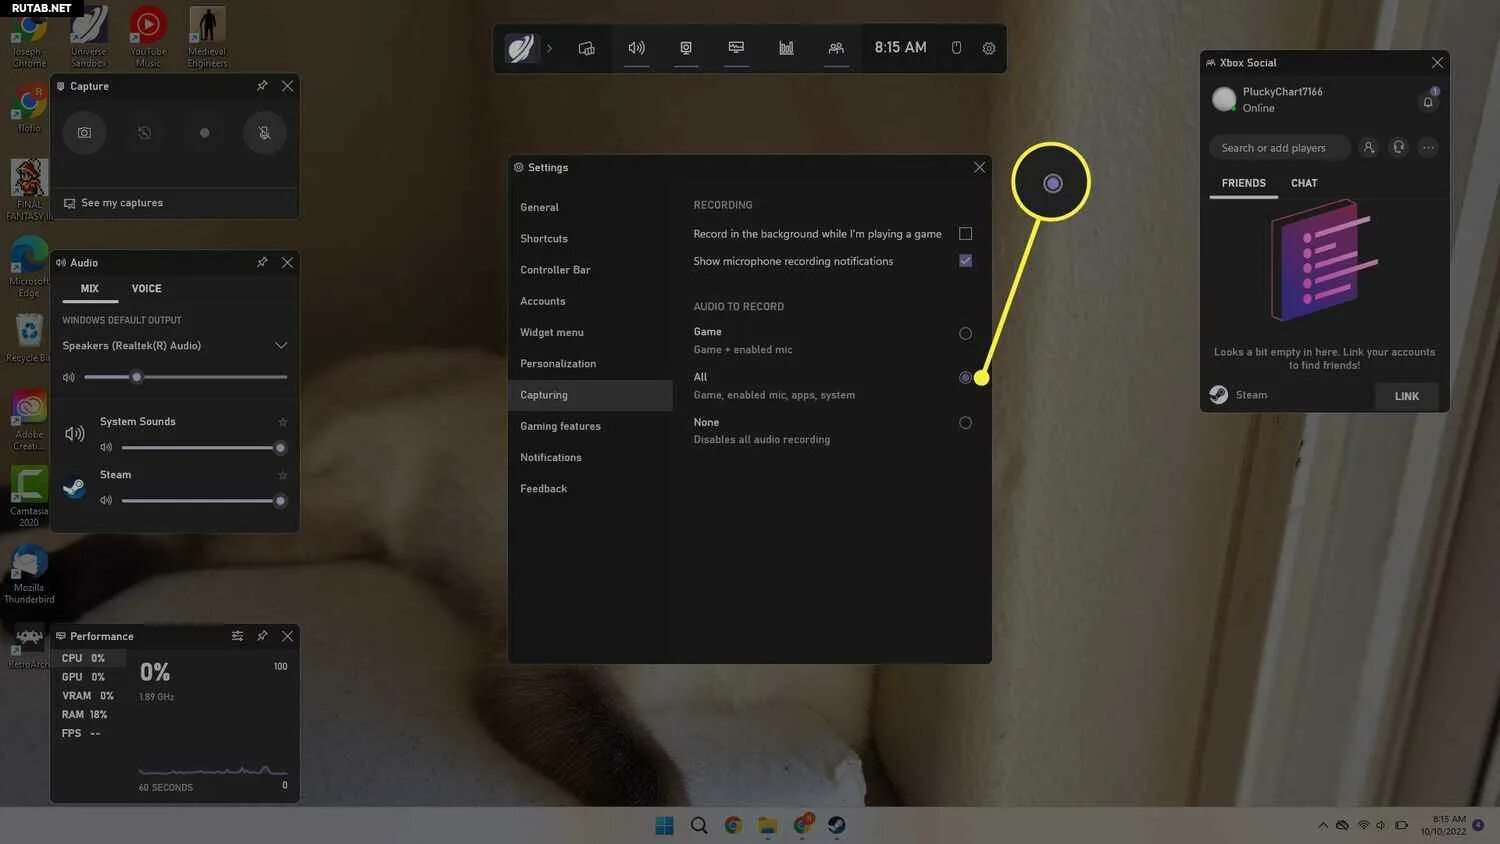Adjust the System Sounds volume slider
The width and height of the screenshot is (1500, 844).
204,447
